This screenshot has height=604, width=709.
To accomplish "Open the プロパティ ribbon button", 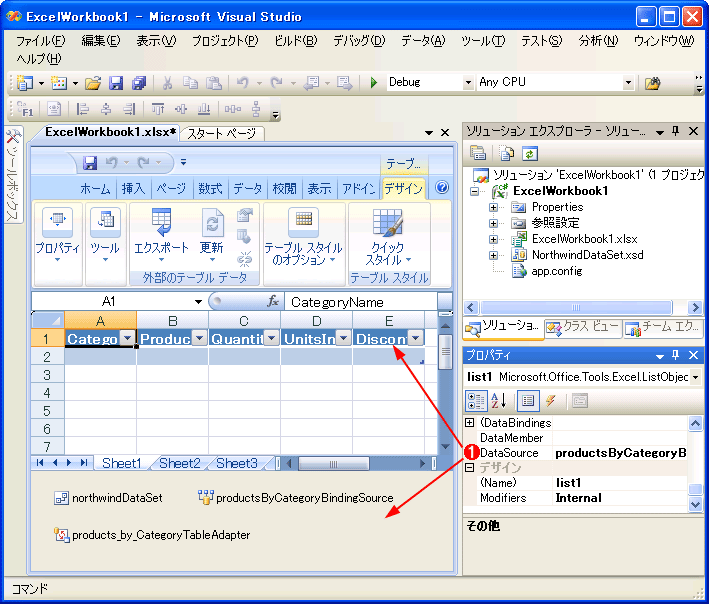I will coord(57,236).
